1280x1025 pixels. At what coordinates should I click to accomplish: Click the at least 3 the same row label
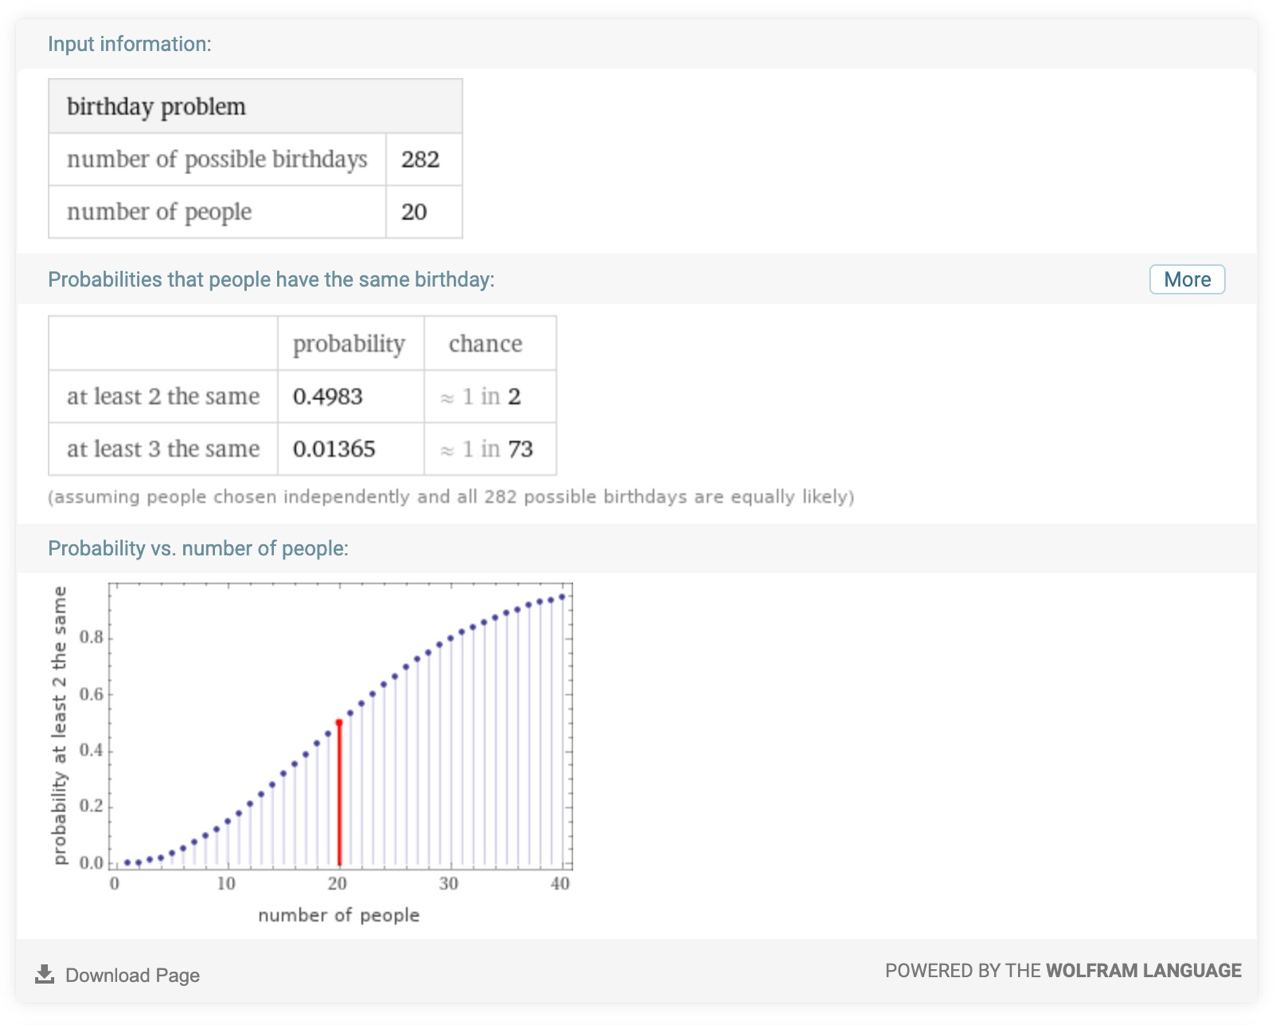pyautogui.click(x=163, y=449)
